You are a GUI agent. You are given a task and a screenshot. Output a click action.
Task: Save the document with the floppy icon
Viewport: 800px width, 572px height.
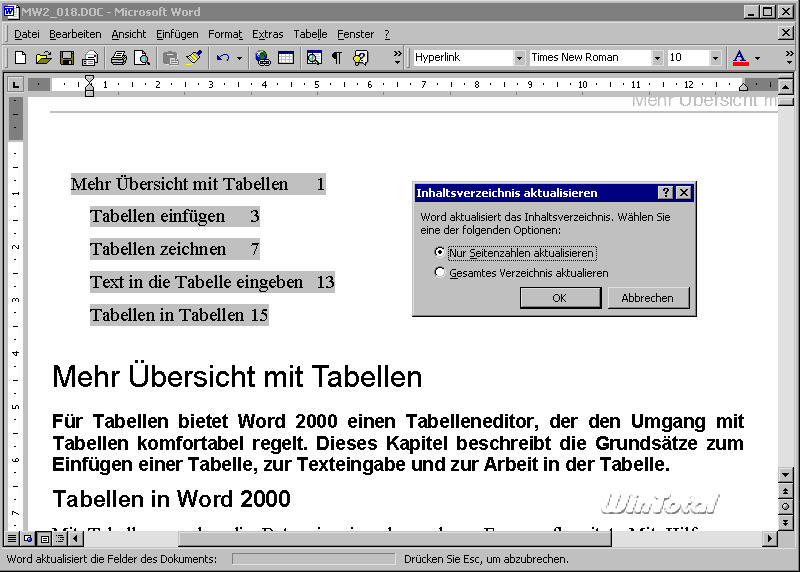67,58
